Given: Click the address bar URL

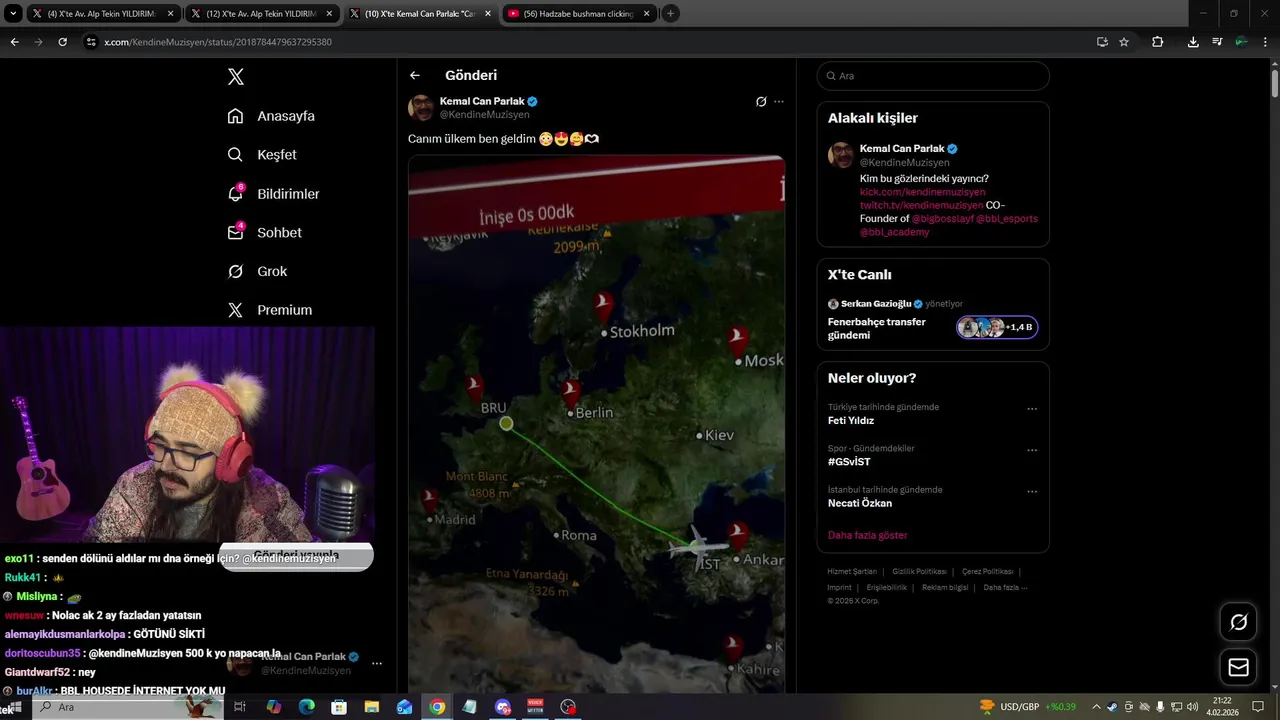Looking at the screenshot, I should point(218,42).
